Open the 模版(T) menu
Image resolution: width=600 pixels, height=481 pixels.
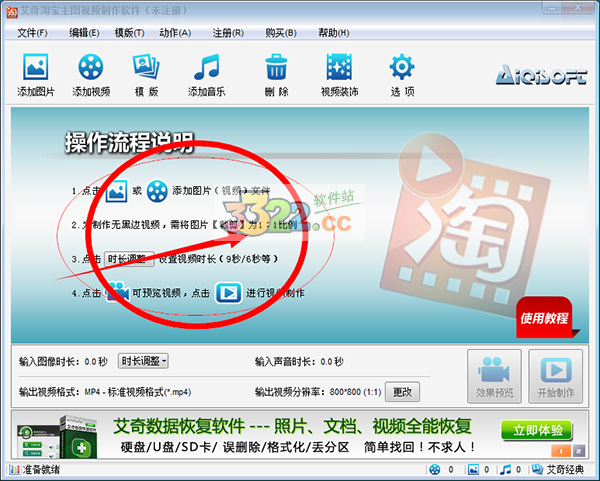tap(129, 33)
